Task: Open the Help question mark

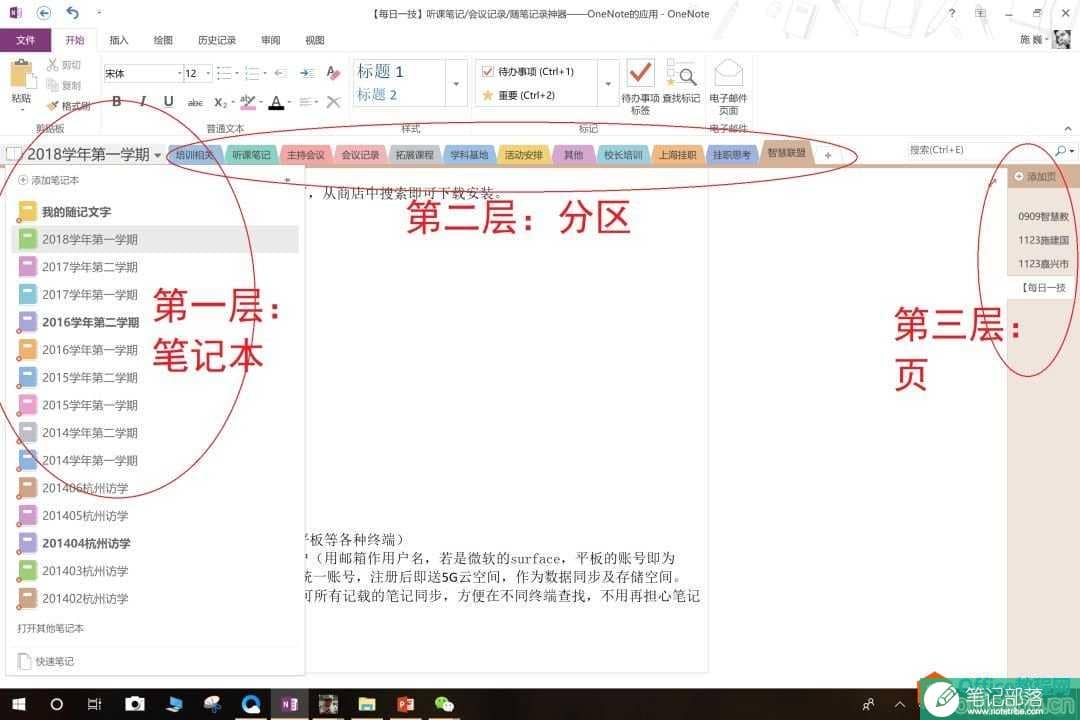Action: click(952, 13)
